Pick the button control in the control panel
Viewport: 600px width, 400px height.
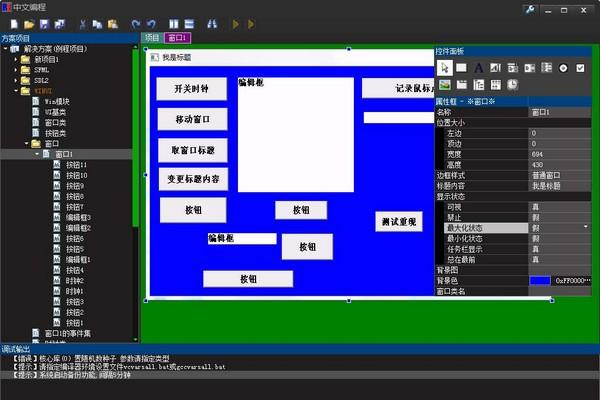coord(461,68)
